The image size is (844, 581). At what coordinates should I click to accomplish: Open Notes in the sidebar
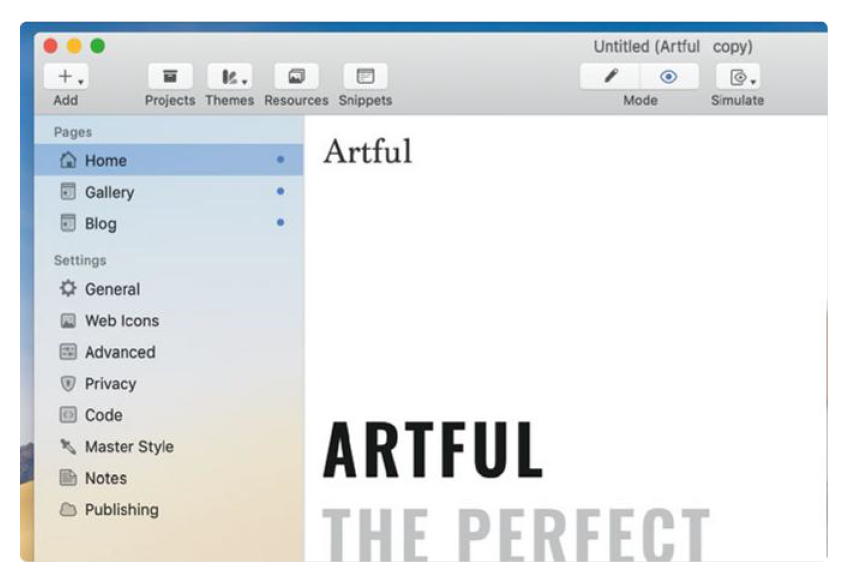pos(105,478)
